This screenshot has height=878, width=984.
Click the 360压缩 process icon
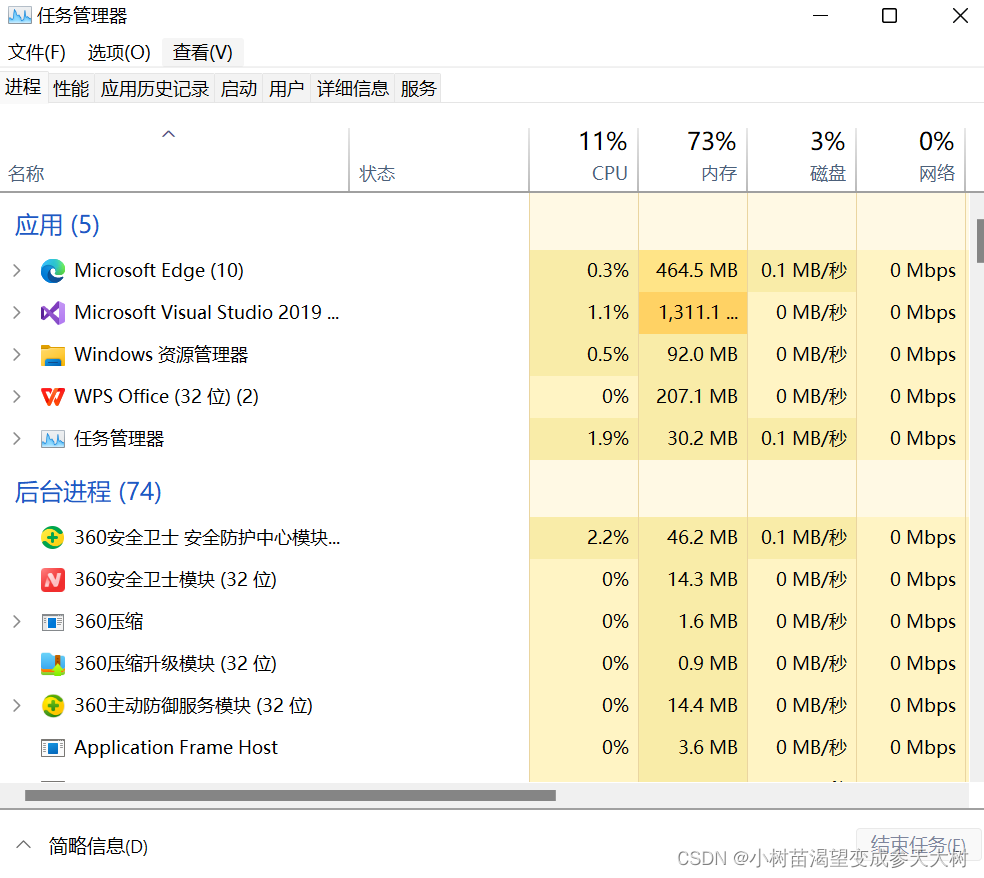click(53, 622)
